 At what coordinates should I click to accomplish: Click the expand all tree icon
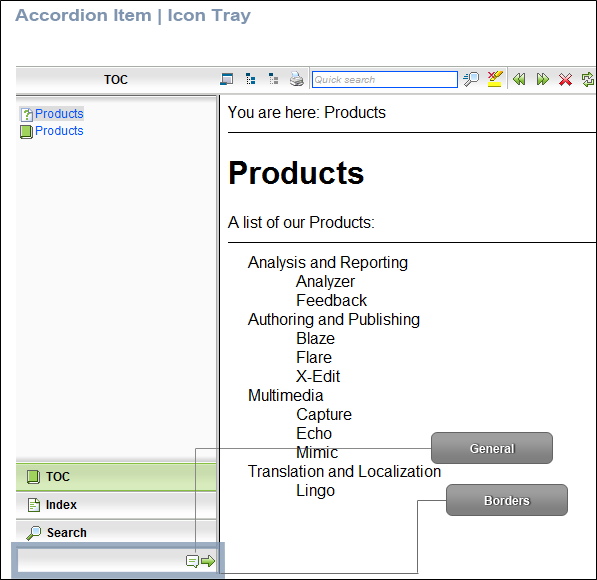coord(250,79)
